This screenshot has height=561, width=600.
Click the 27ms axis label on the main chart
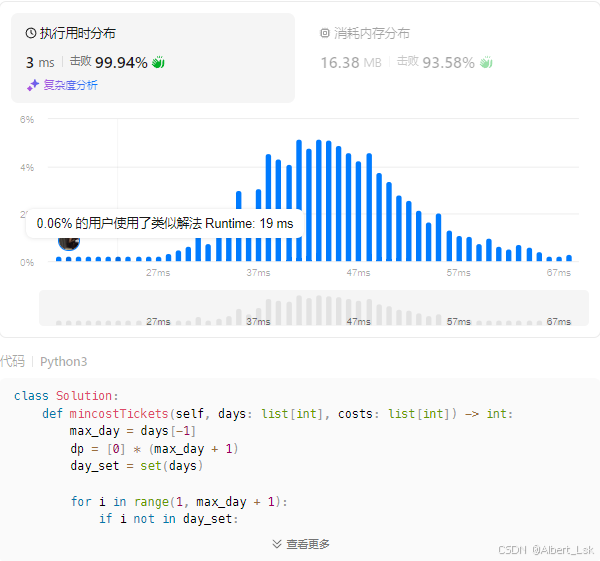point(158,273)
